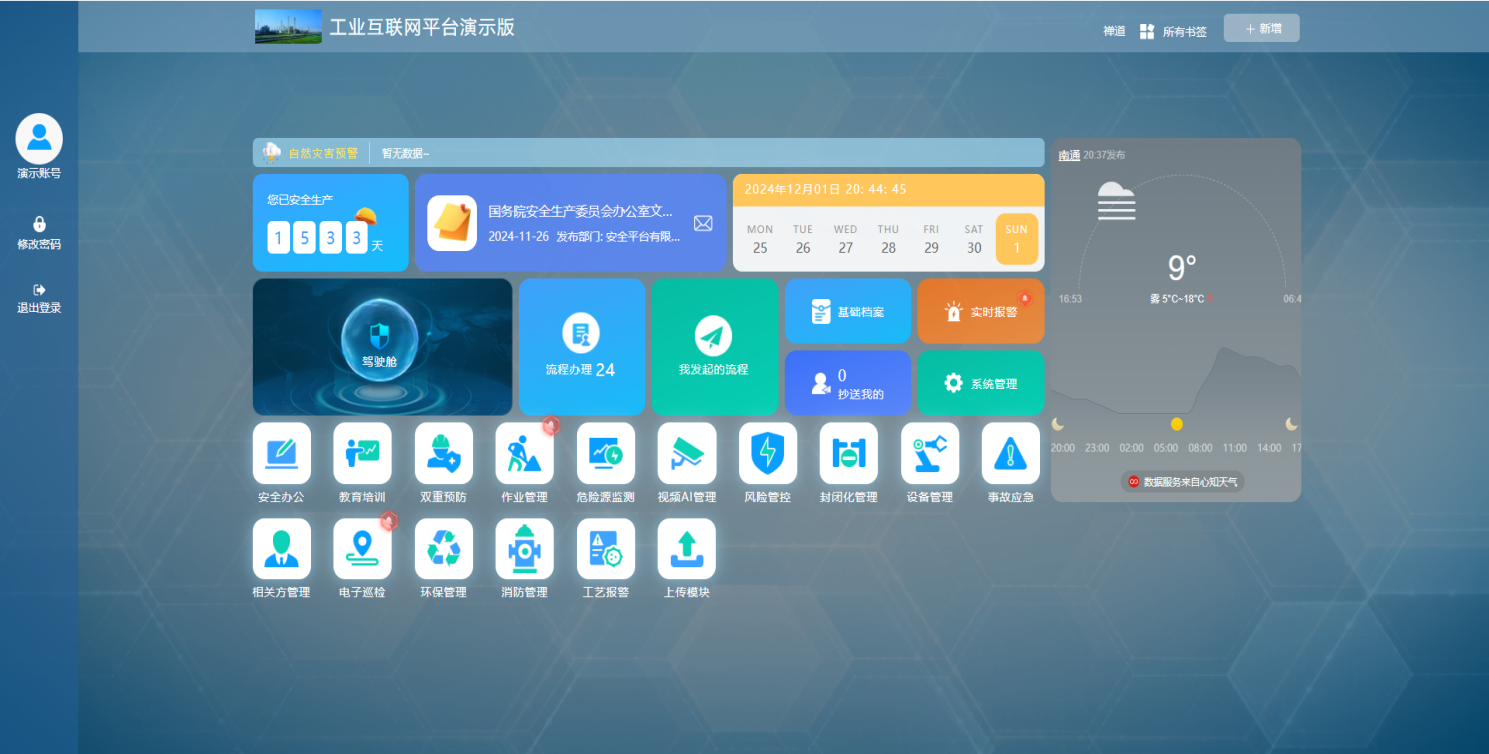The image size is (1489, 754).
Task: Select the 风险管控 shield icon
Action: pyautogui.click(x=767, y=453)
